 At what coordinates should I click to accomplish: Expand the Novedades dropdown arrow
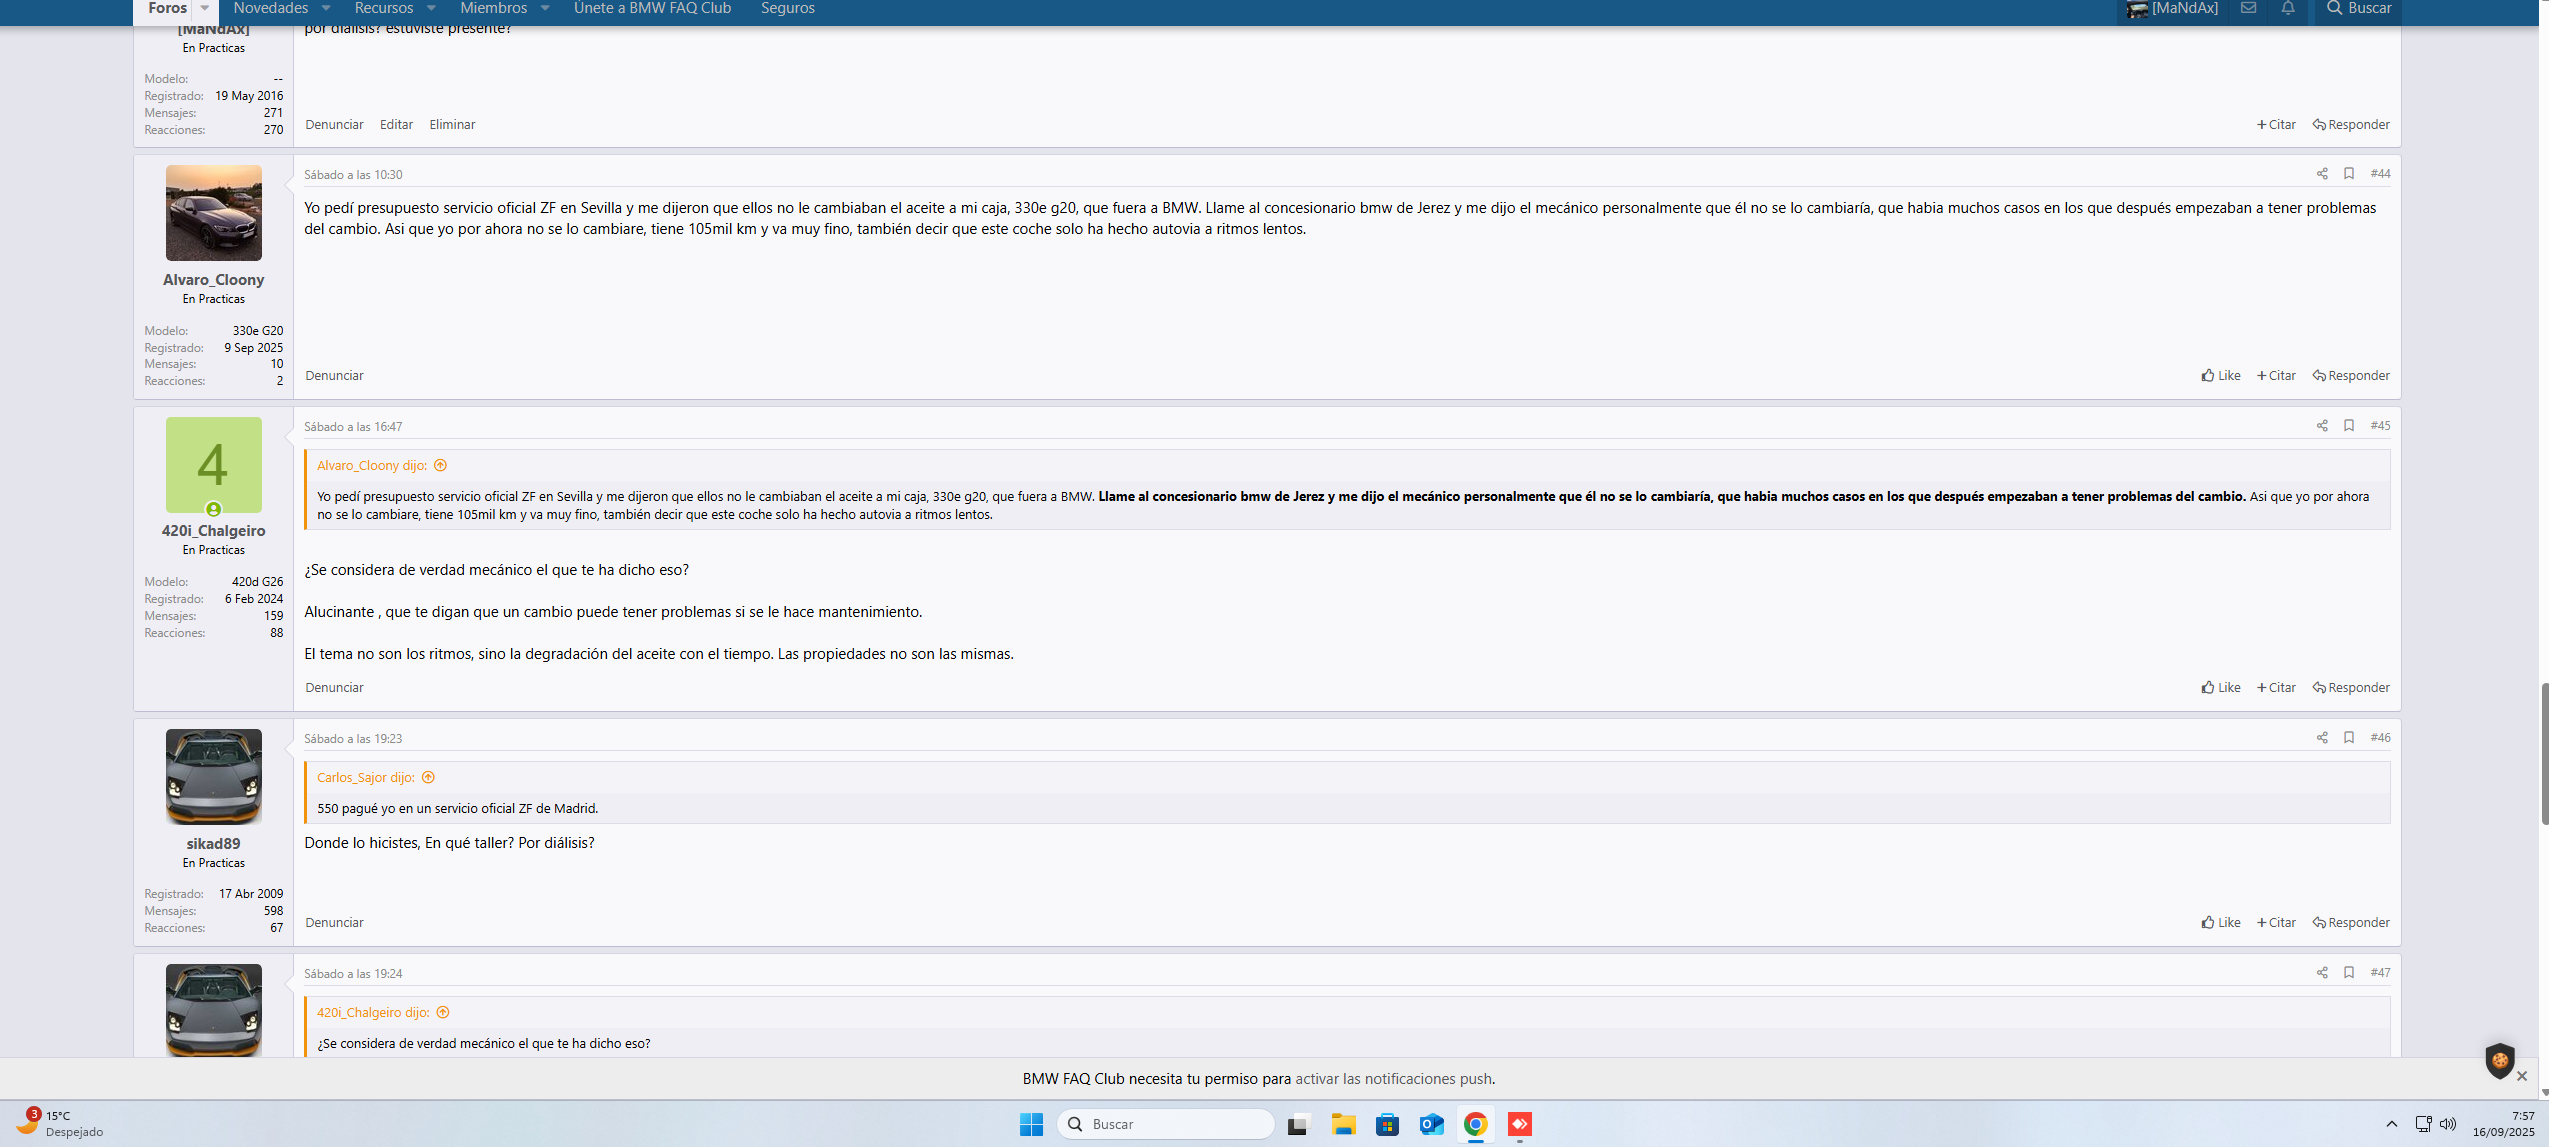326,8
